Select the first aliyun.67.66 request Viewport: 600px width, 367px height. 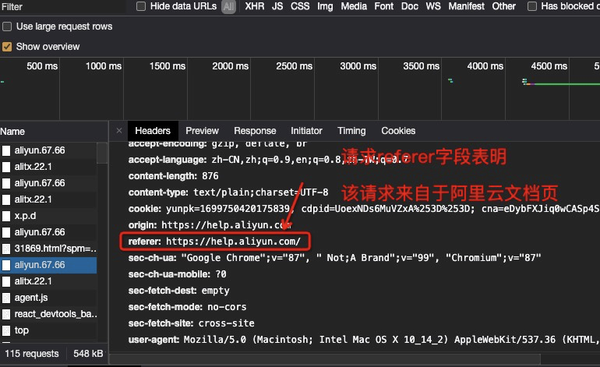49,150
